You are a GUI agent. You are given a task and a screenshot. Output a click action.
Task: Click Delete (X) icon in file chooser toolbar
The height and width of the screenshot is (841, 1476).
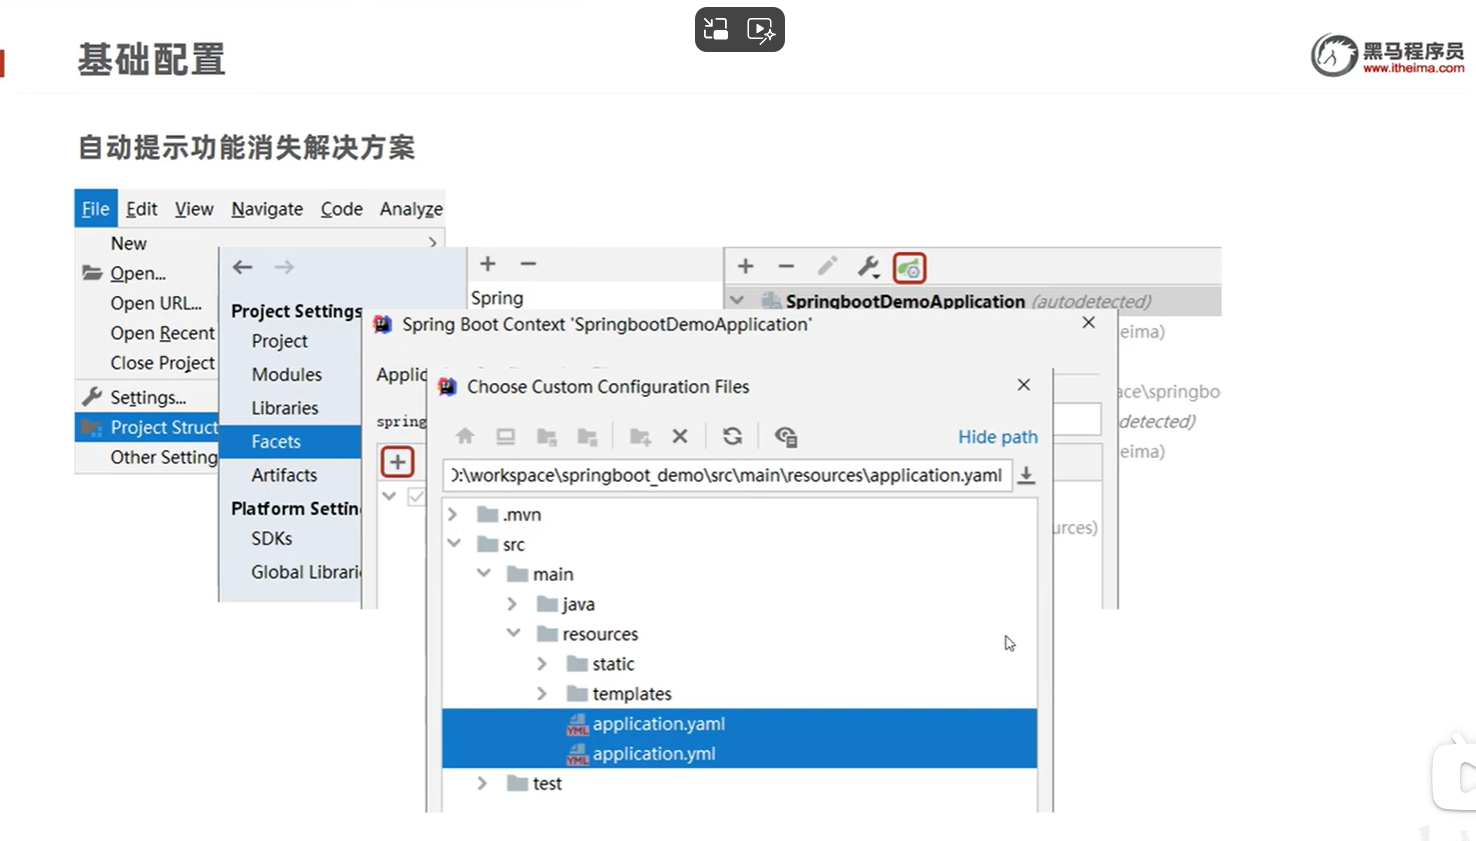[680, 436]
